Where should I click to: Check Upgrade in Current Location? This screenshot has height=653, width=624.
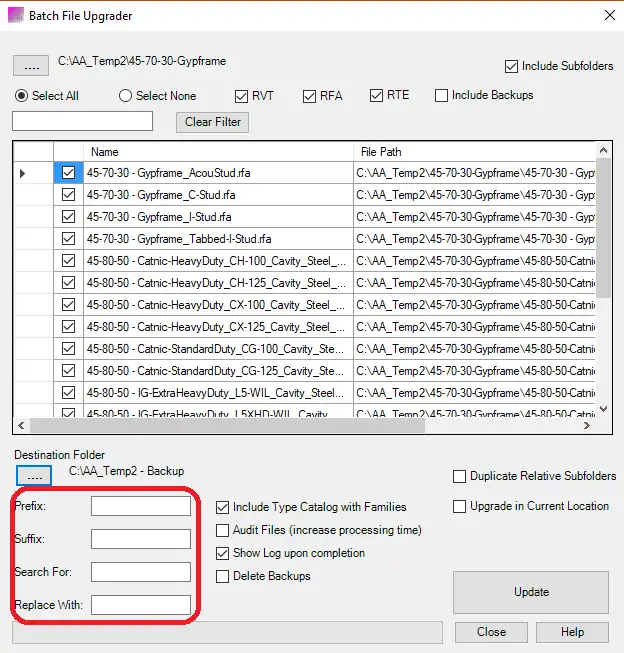[x=460, y=506]
